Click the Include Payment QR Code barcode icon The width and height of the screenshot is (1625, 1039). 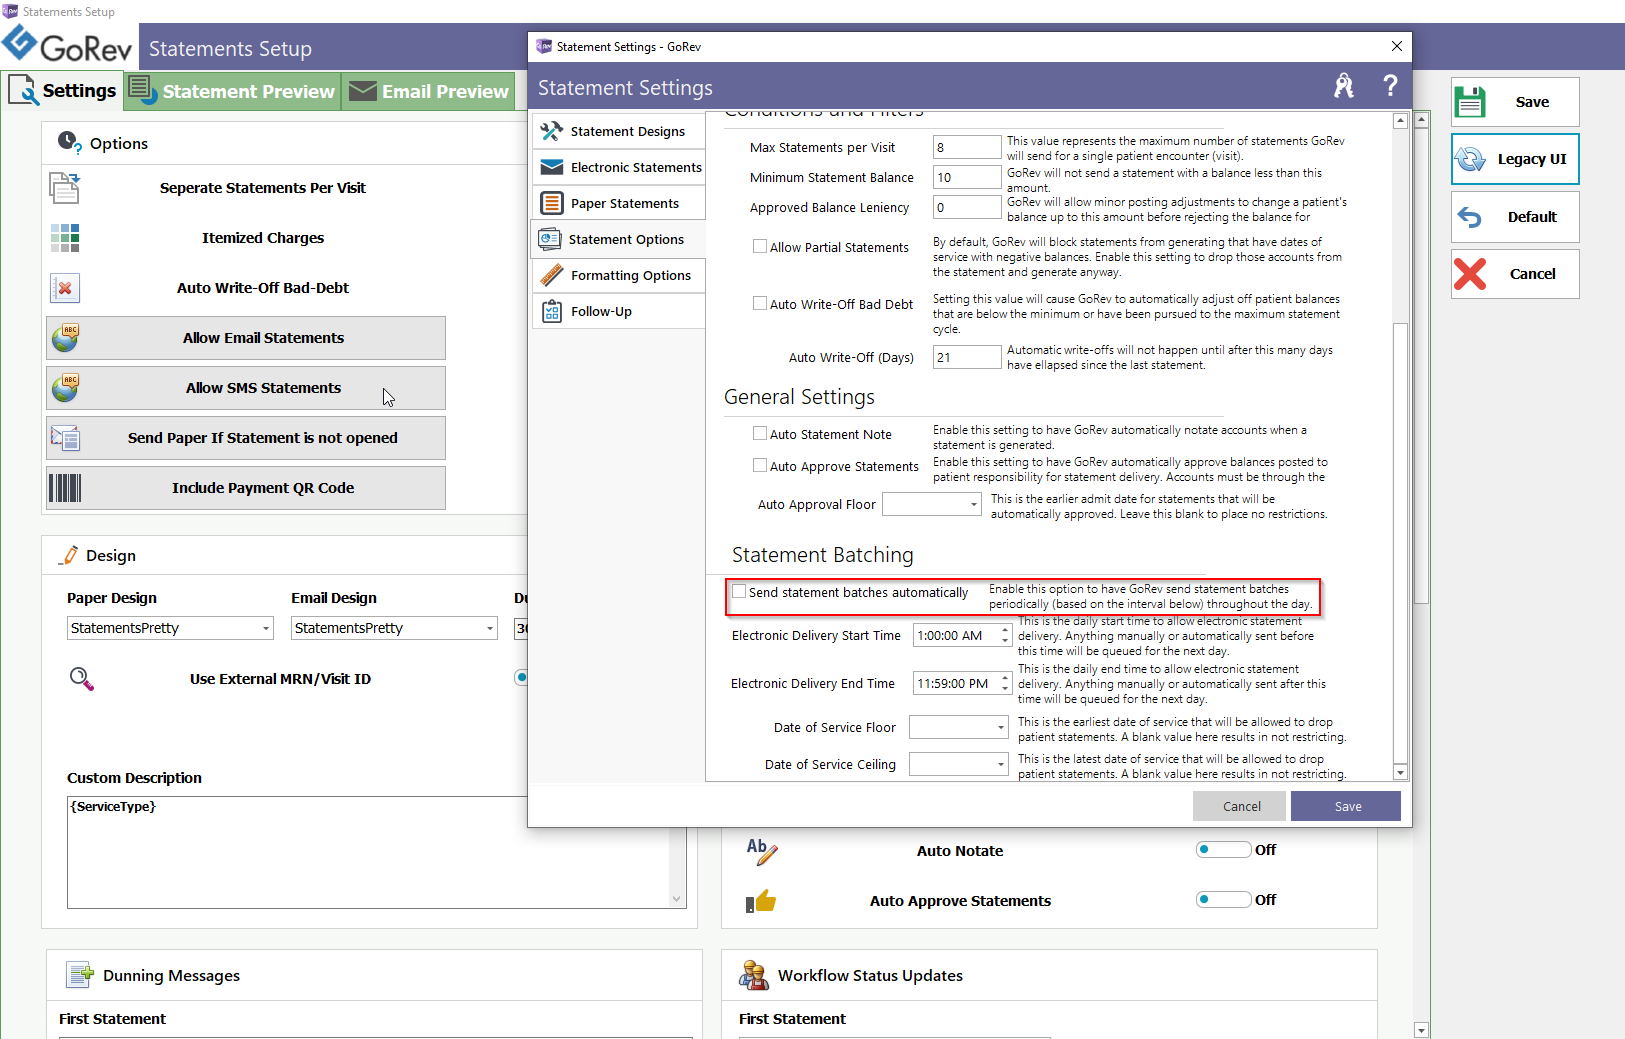[x=65, y=488]
